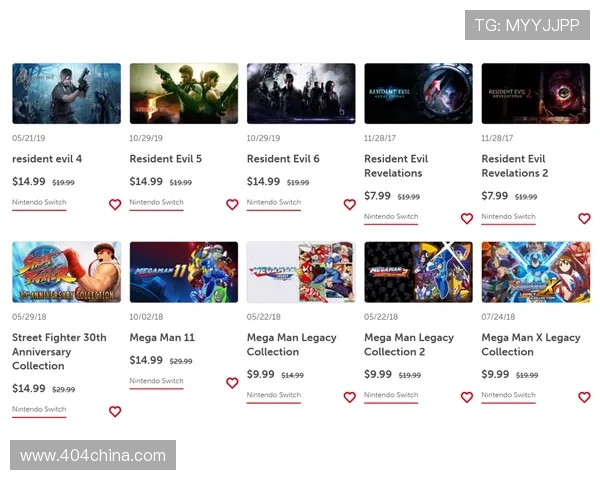Open the Street Fighter 30th Anniversary thumbnail

[x=66, y=272]
